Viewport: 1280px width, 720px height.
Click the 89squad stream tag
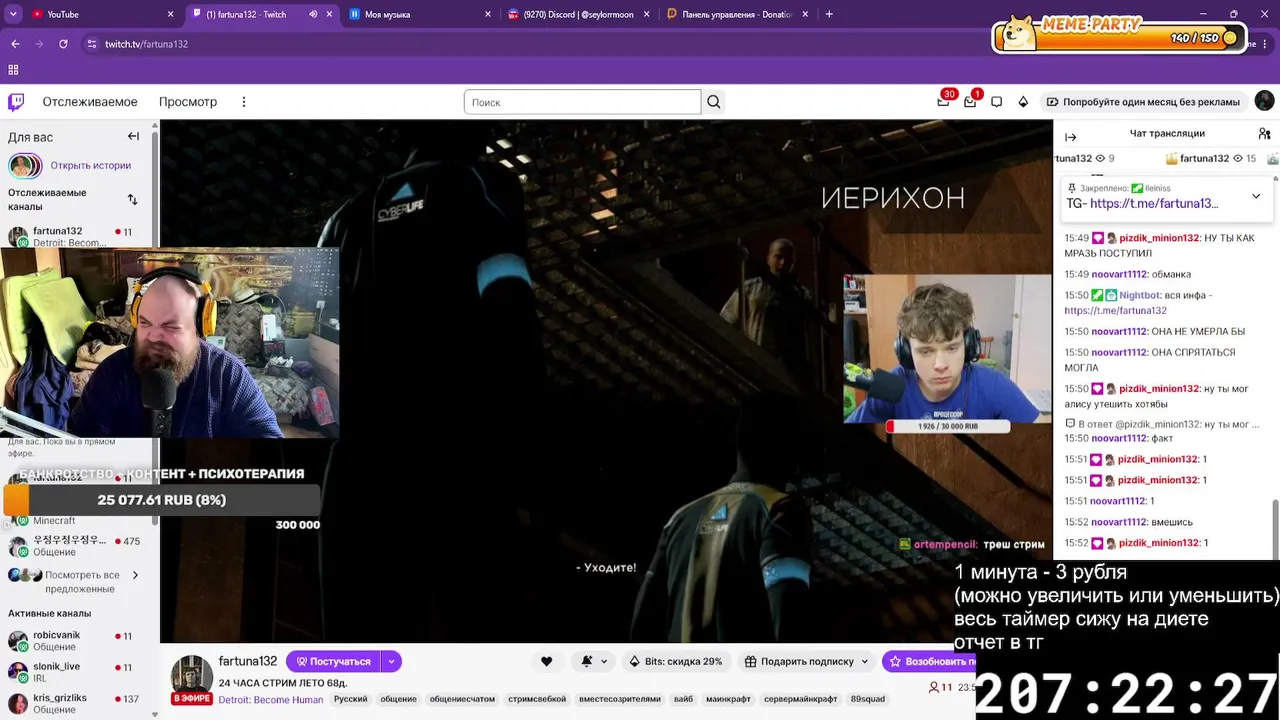click(868, 699)
